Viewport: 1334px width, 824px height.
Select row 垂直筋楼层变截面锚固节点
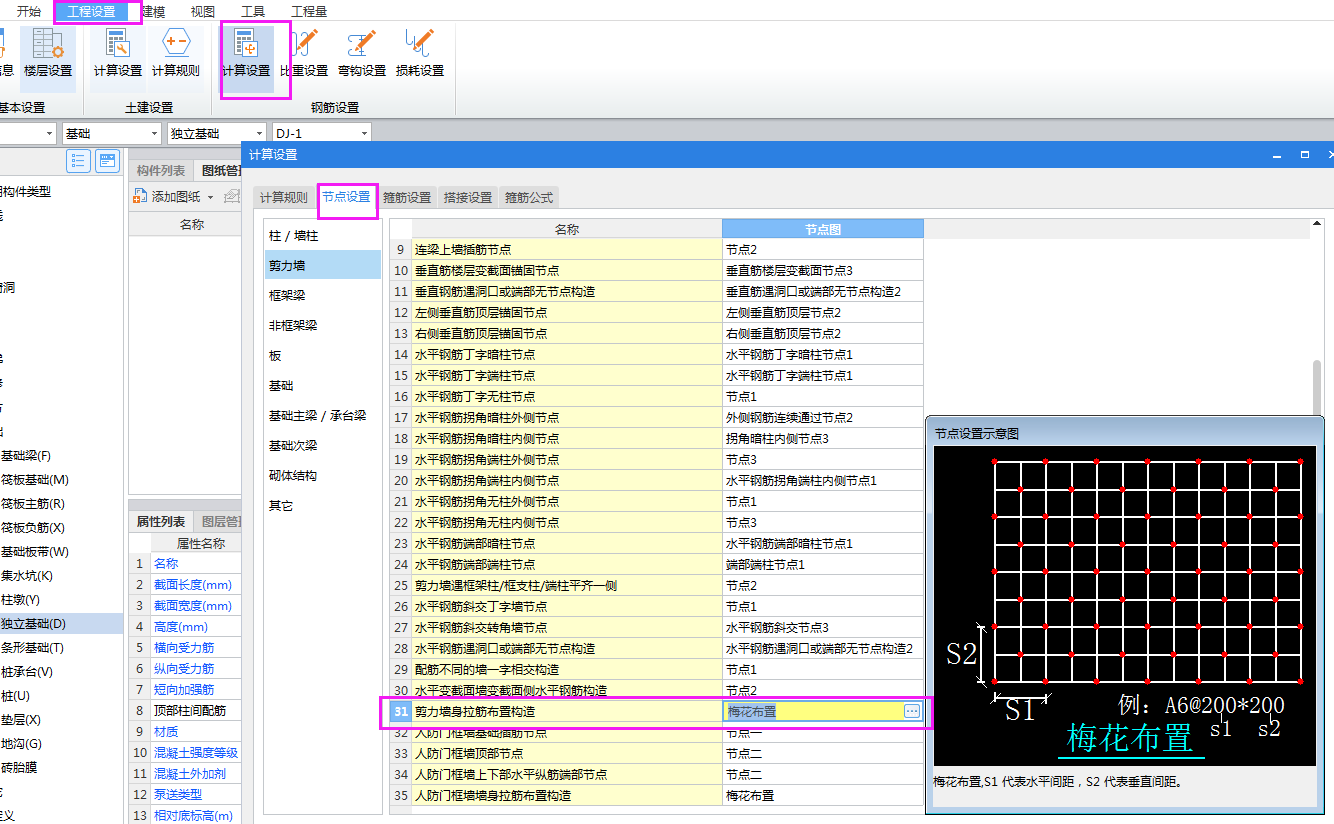pos(567,271)
